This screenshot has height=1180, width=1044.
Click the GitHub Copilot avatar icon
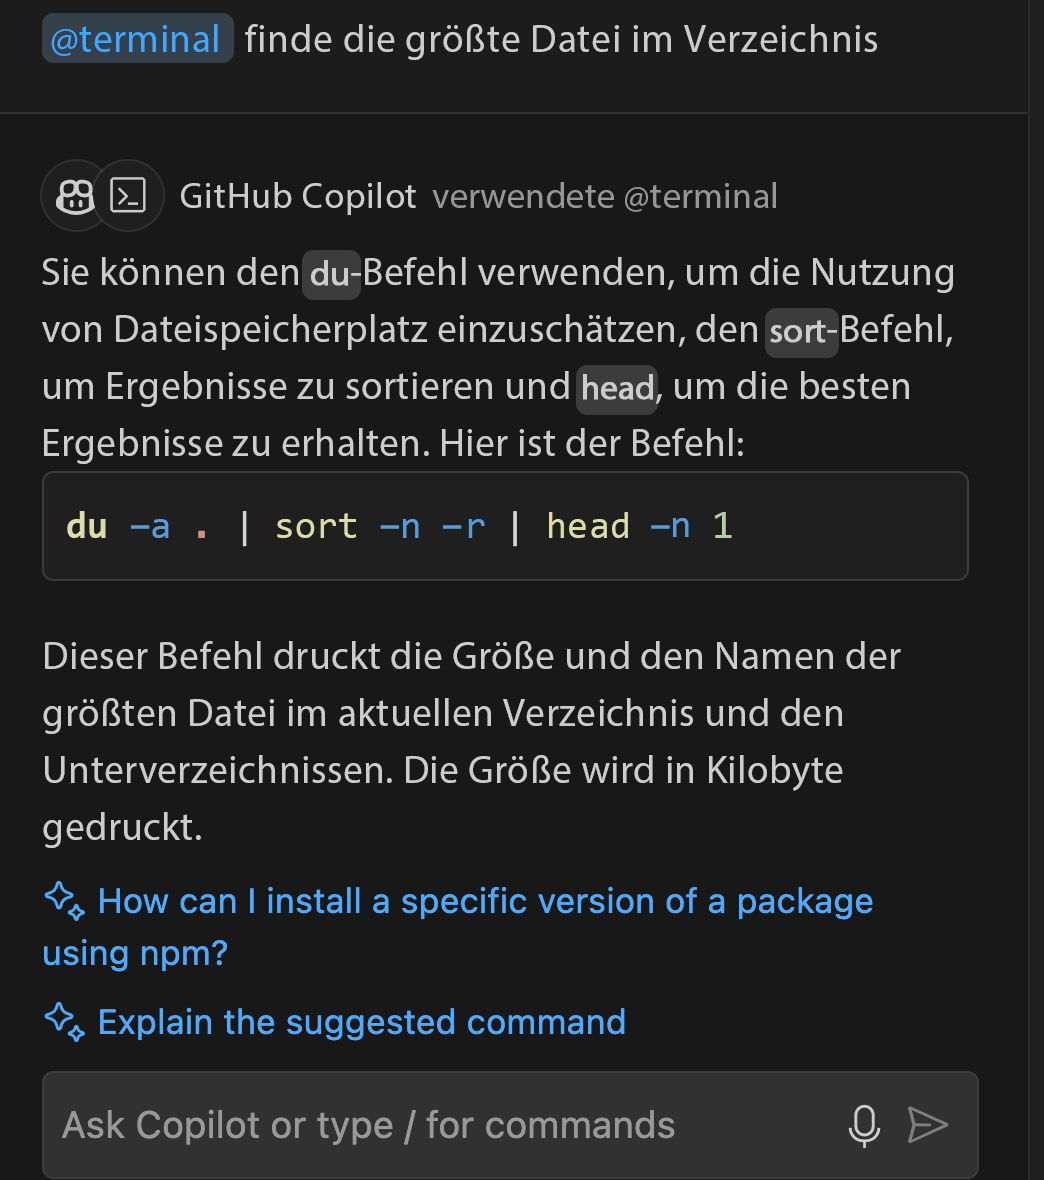[x=75, y=196]
